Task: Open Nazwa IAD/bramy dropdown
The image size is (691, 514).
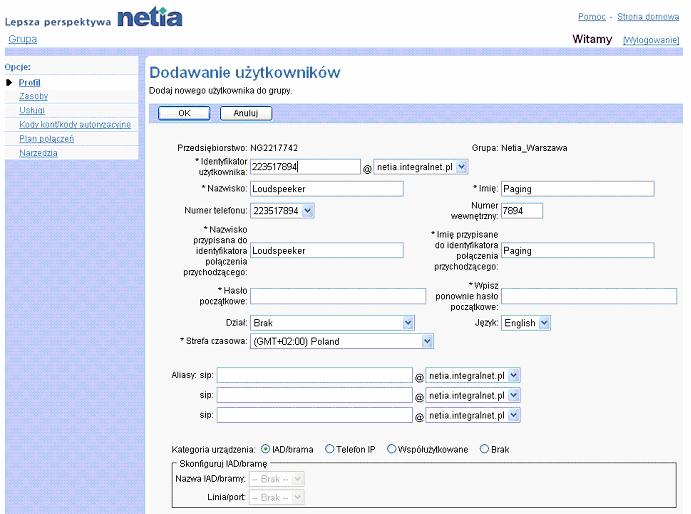Action: pyautogui.click(x=277, y=479)
